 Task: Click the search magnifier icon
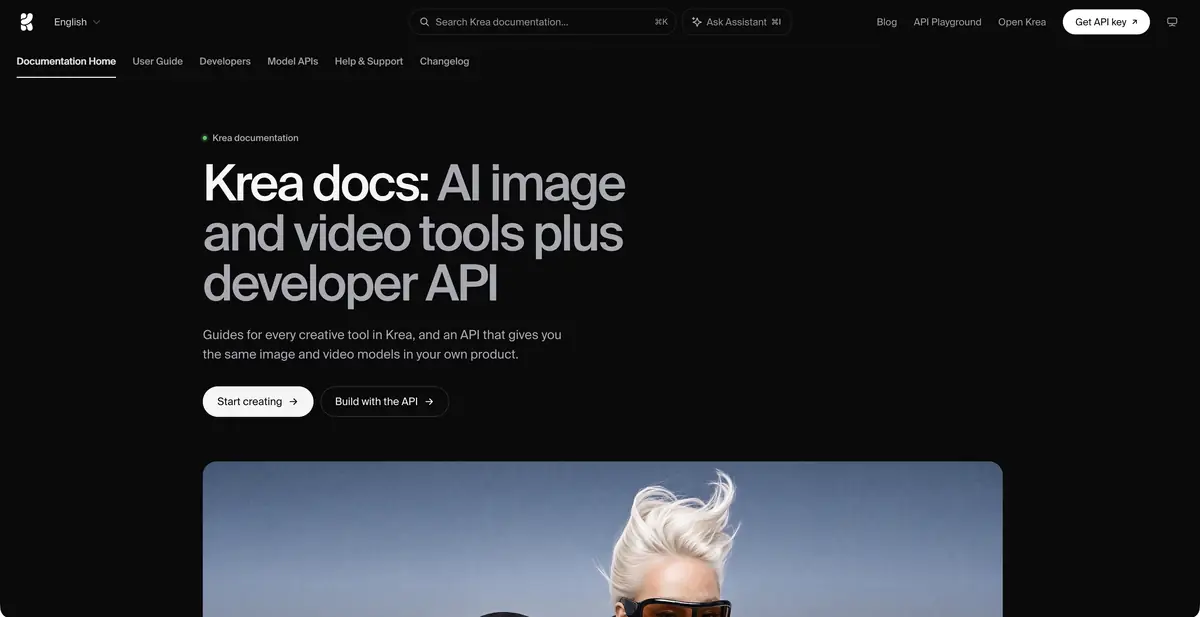click(425, 22)
